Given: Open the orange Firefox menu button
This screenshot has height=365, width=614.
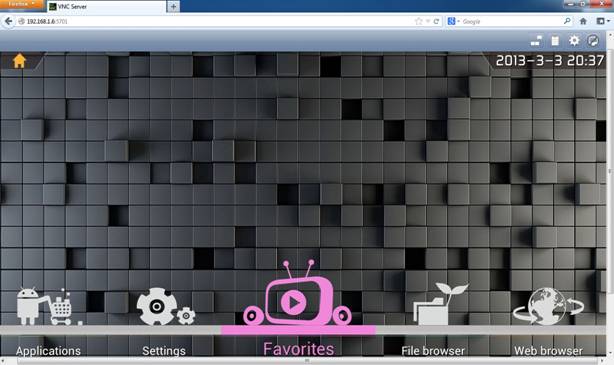Looking at the screenshot, I should click(x=22, y=4).
